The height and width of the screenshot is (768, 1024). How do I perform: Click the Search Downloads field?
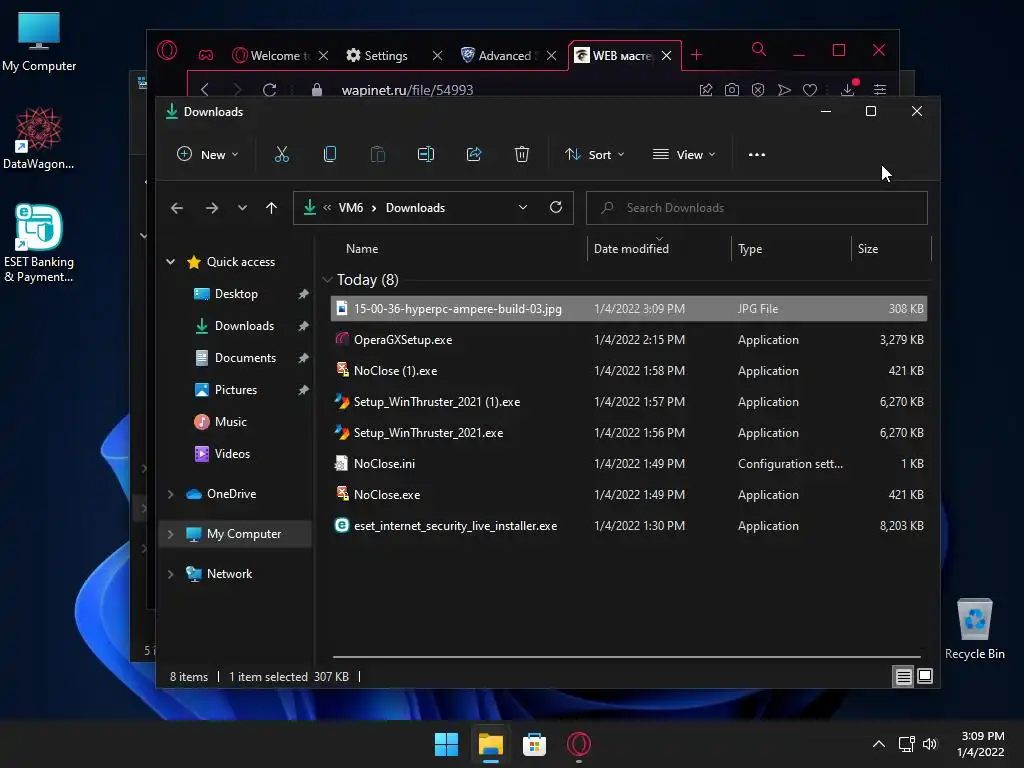point(756,208)
